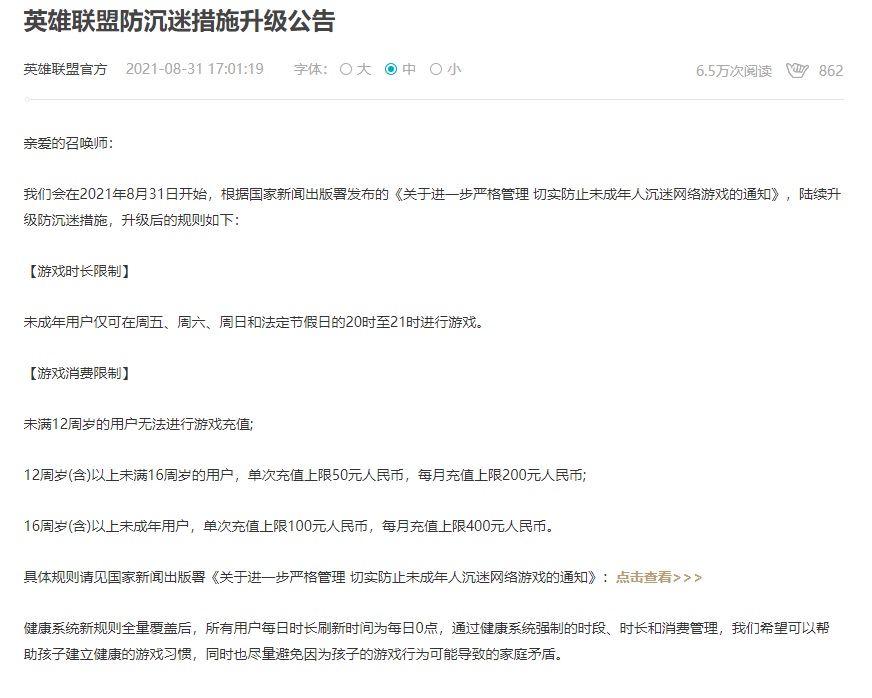Click the line with 单次充值上限50元人民币

click(305, 475)
